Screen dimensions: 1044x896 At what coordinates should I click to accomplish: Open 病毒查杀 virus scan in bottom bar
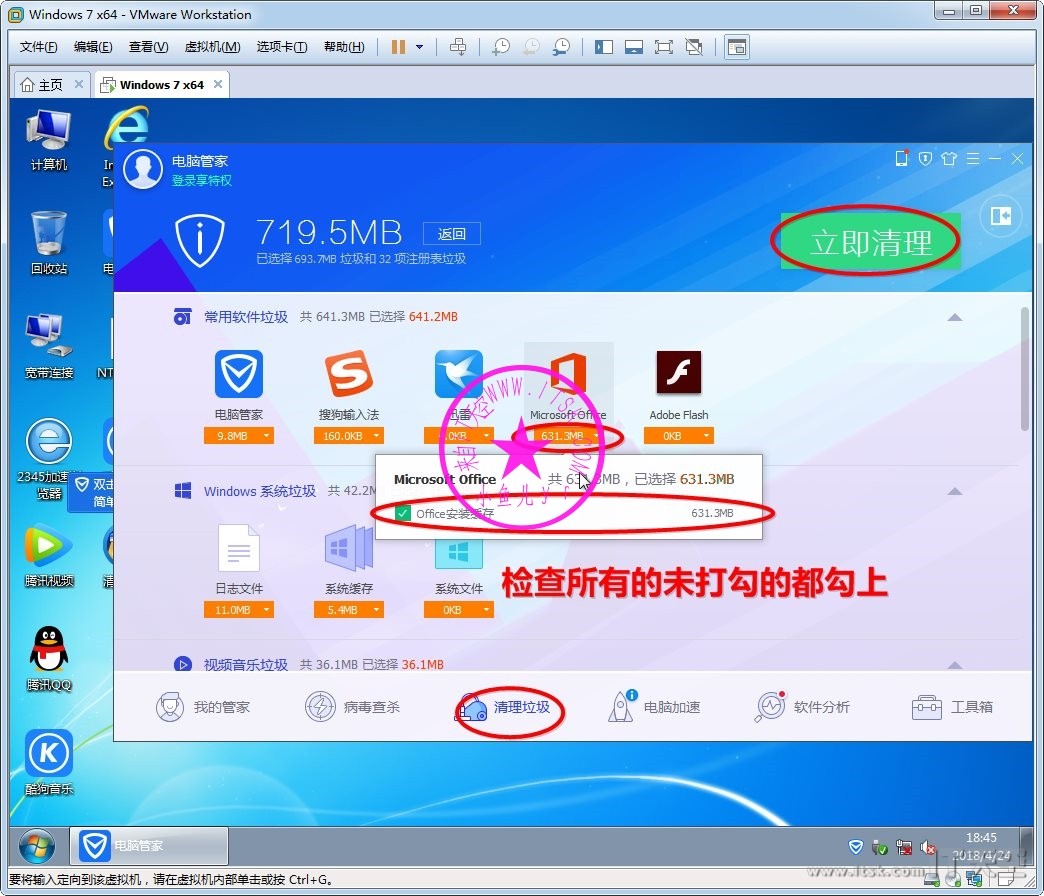pos(352,707)
